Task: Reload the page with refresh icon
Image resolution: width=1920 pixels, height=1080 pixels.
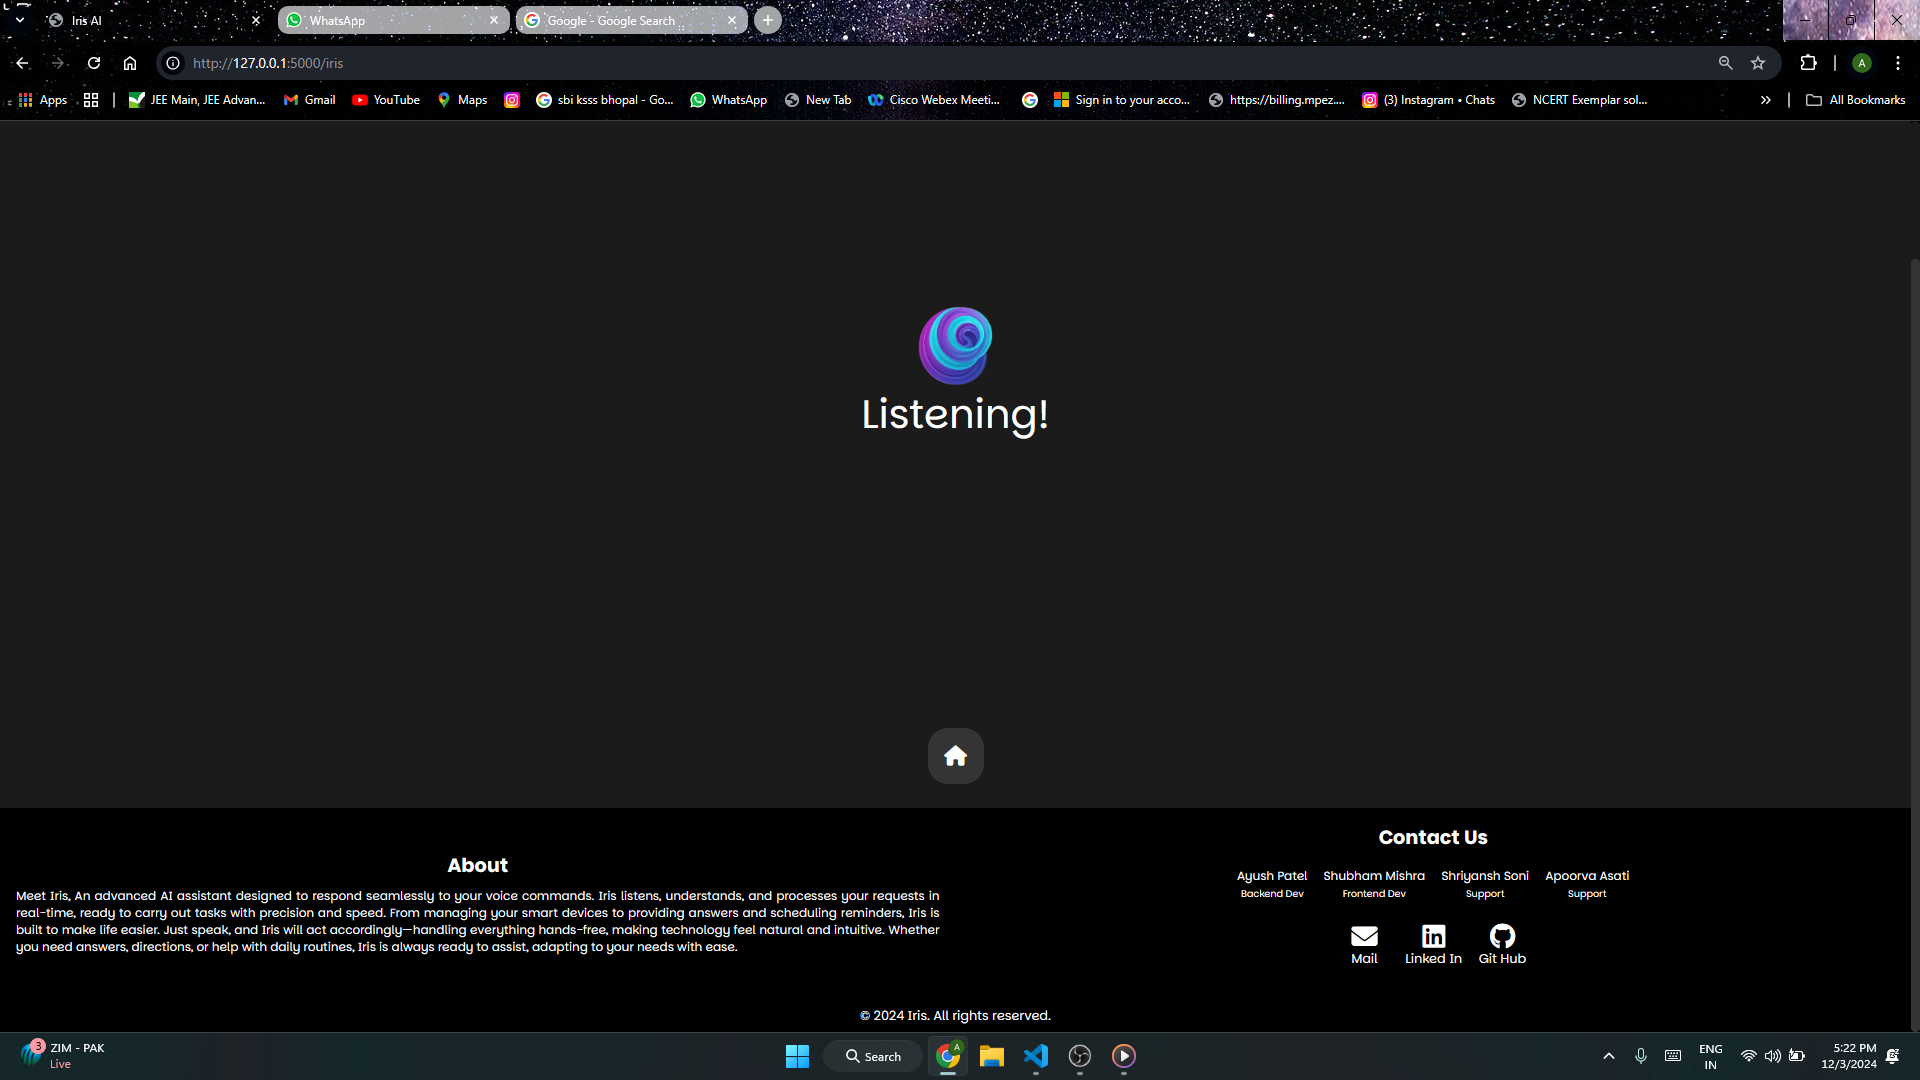Action: [x=94, y=63]
